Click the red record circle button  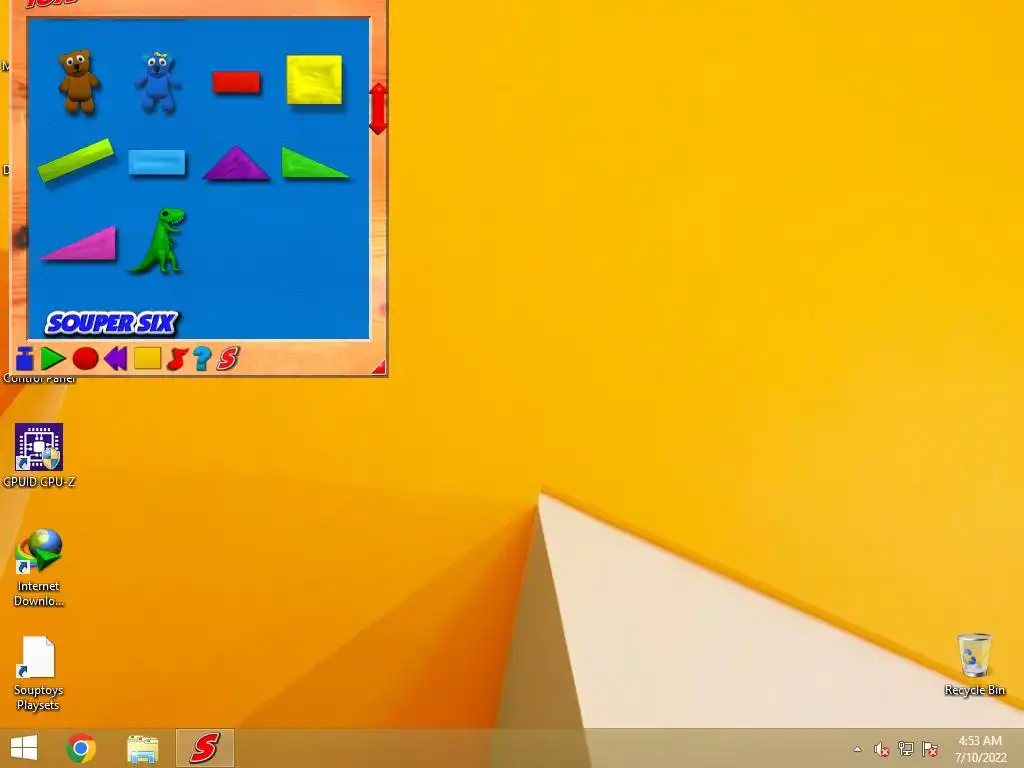click(x=86, y=359)
